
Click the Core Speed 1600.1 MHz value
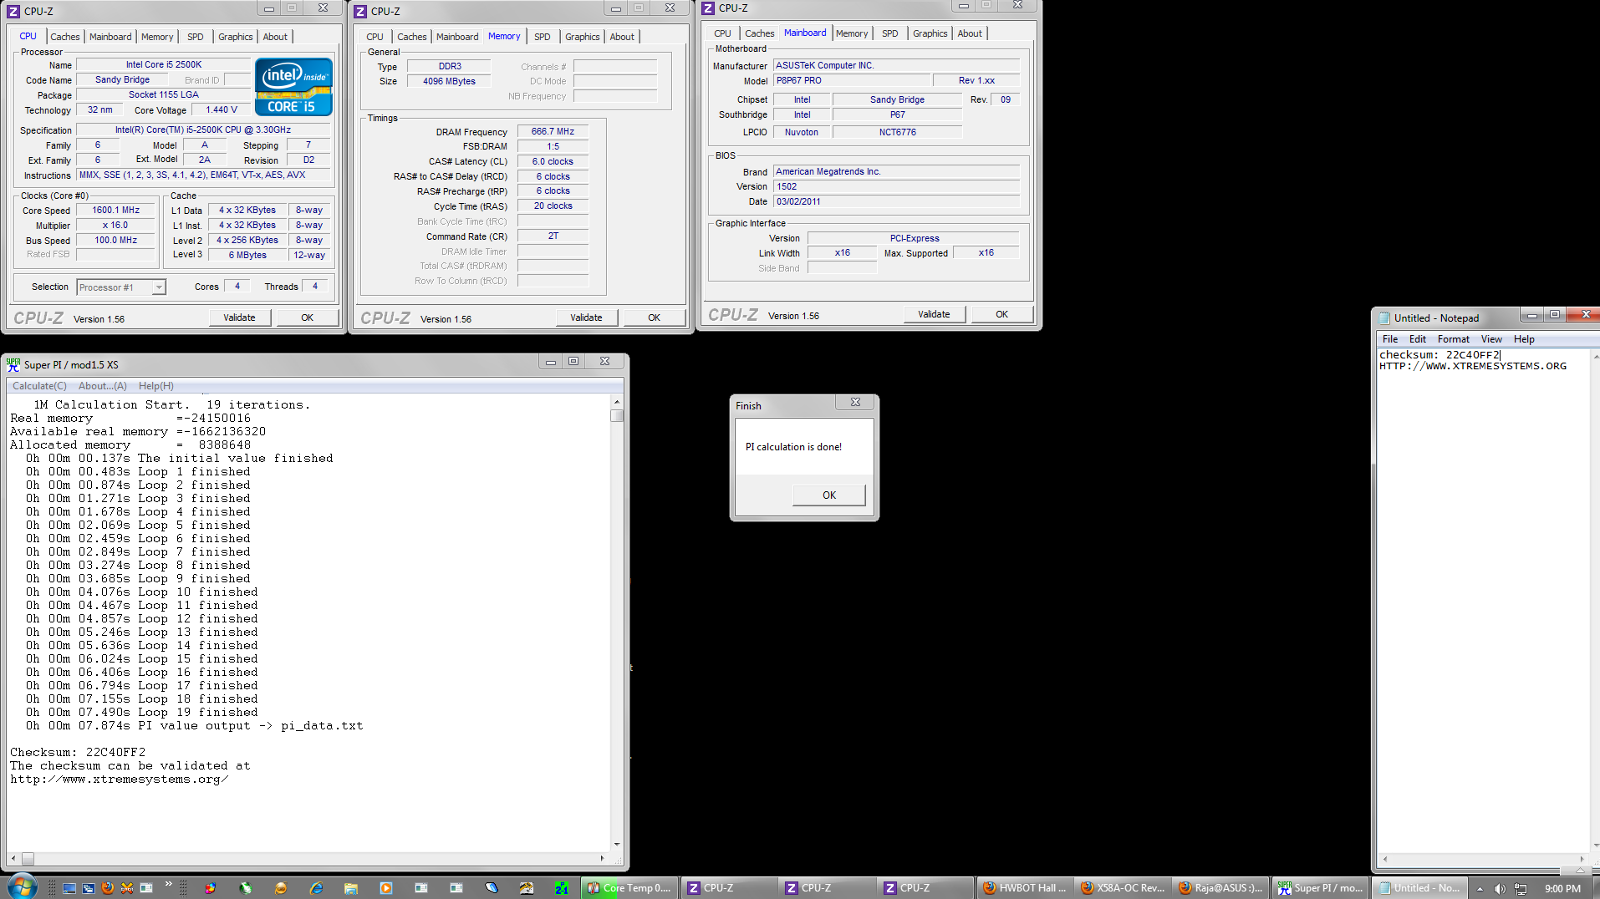[x=116, y=211]
